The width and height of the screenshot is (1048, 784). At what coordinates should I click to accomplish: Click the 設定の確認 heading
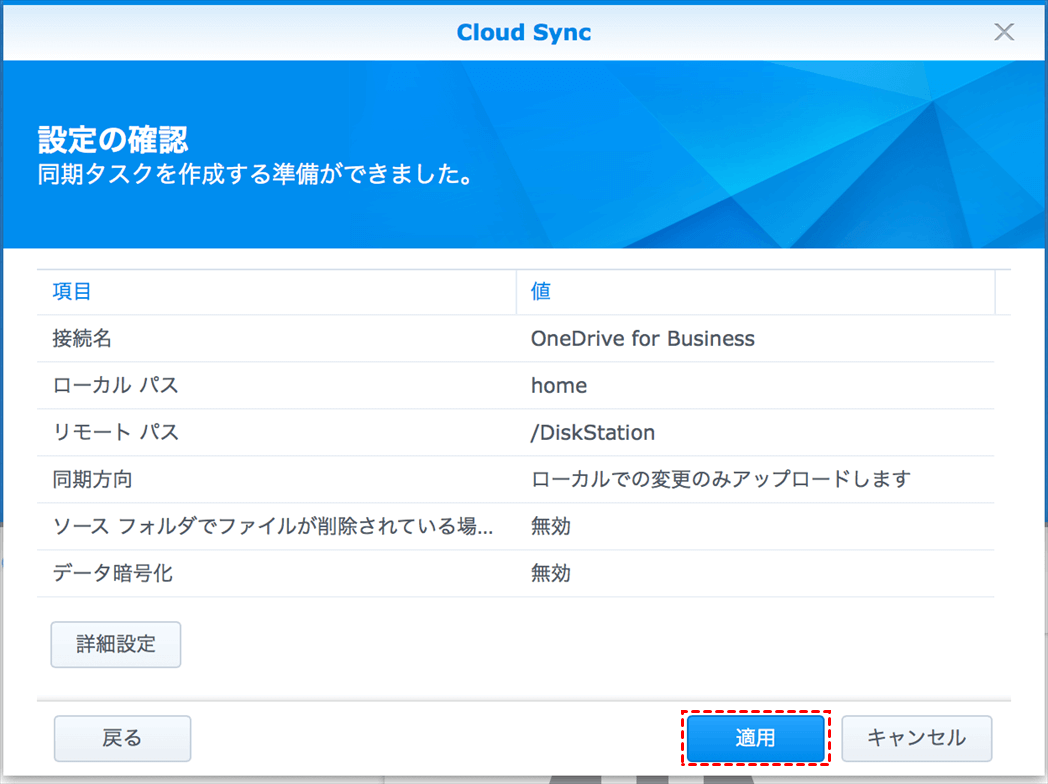click(x=113, y=139)
